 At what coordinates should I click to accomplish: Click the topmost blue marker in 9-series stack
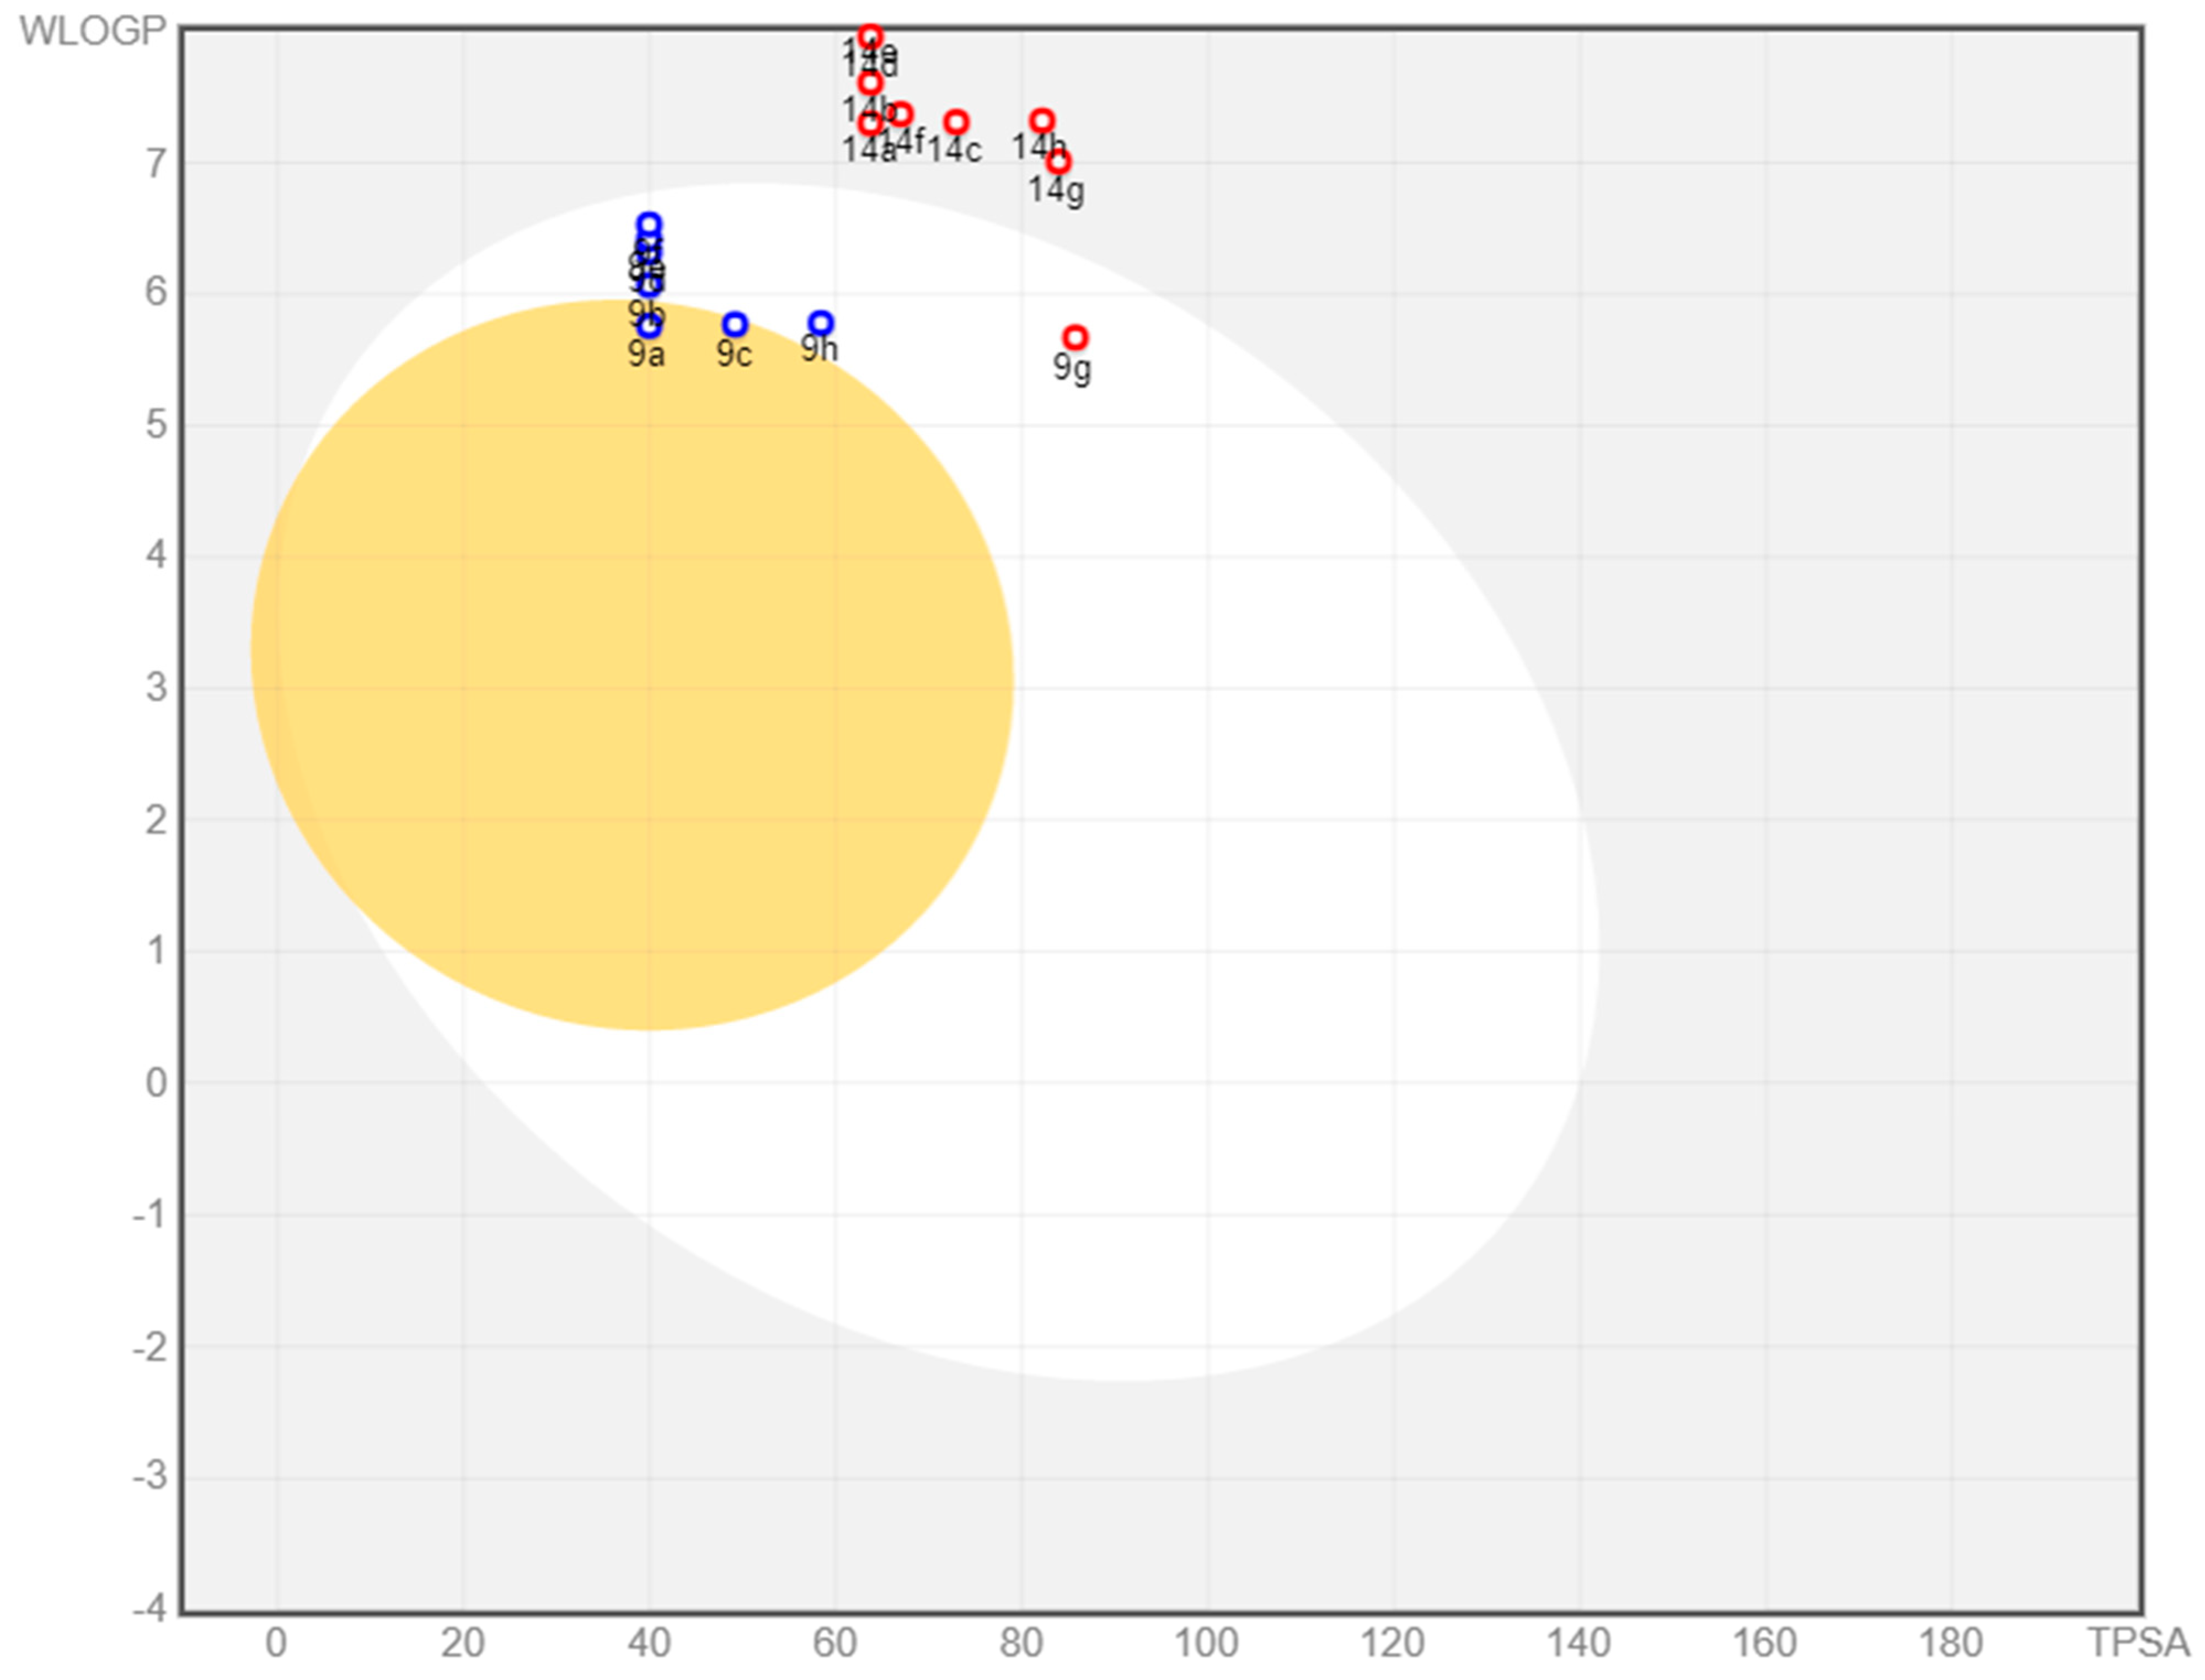(649, 224)
